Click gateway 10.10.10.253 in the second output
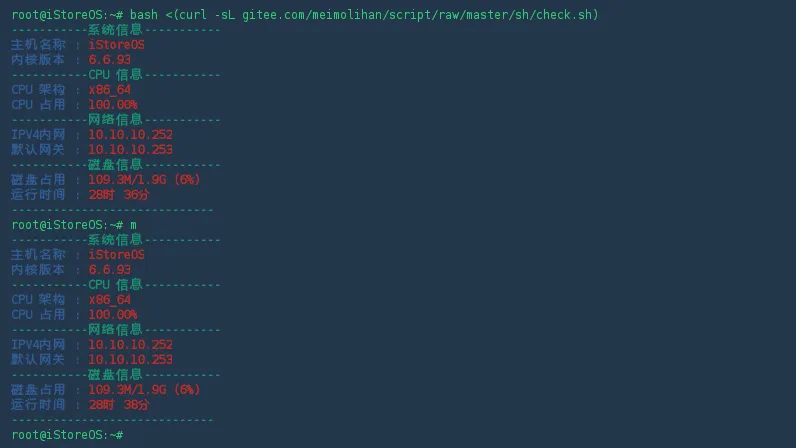 [130, 360]
